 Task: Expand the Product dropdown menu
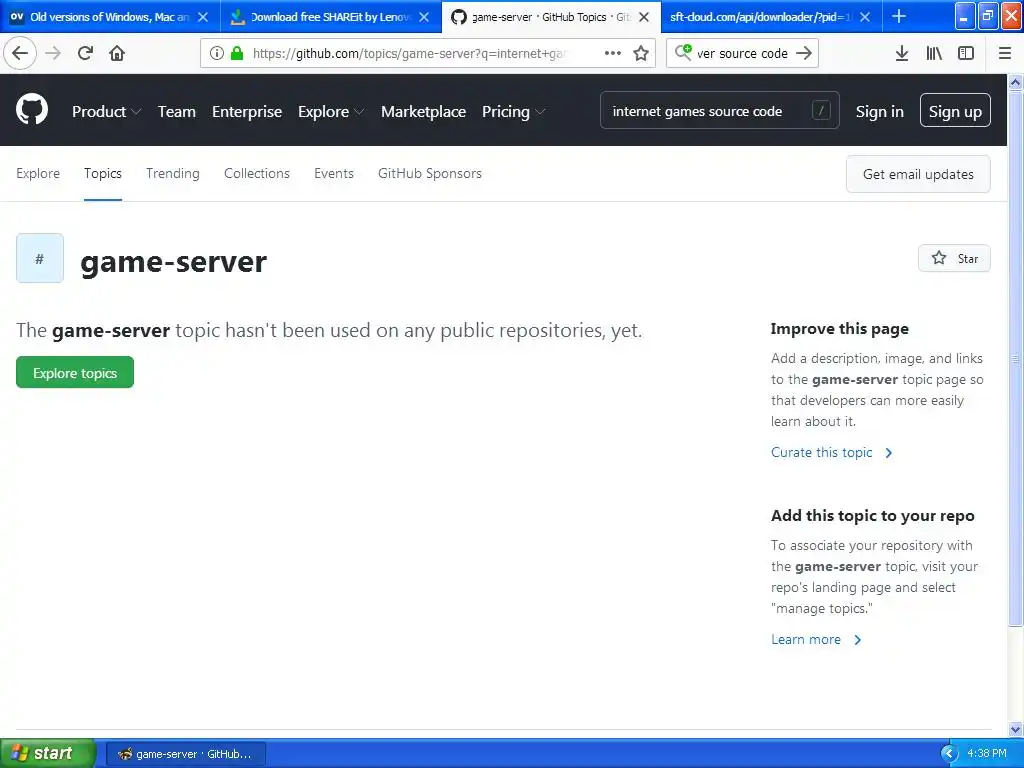click(x=106, y=112)
